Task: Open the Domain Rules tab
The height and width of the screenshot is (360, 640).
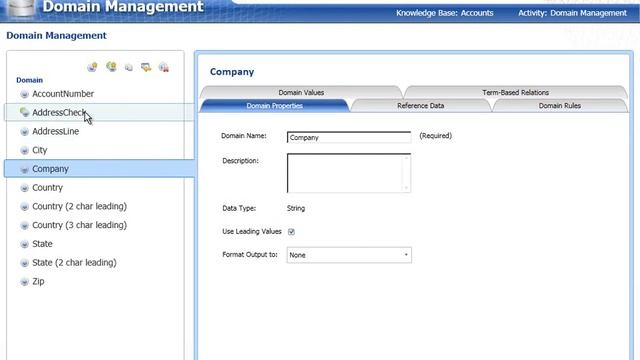Action: [x=560, y=106]
